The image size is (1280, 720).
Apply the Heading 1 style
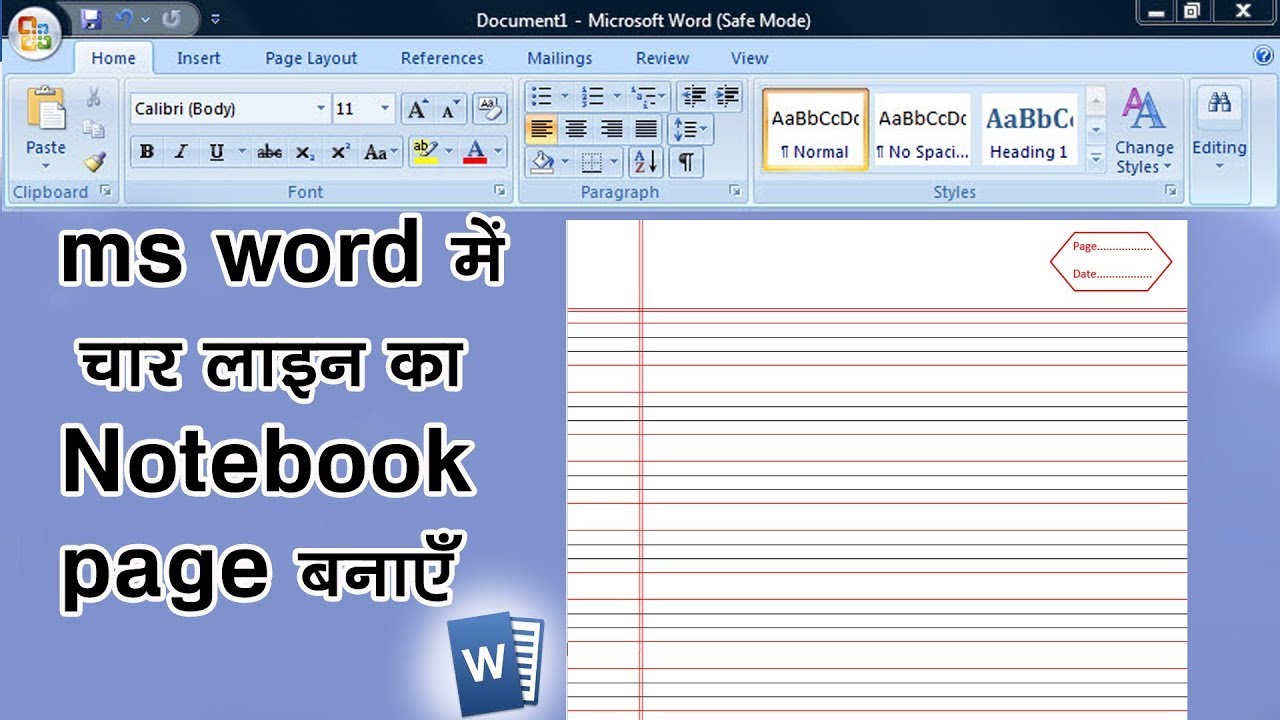[1029, 130]
